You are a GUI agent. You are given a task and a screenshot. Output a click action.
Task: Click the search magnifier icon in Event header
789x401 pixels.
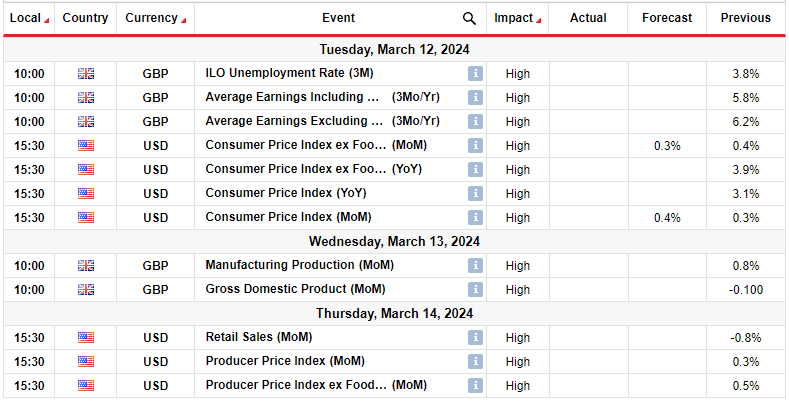(470, 18)
